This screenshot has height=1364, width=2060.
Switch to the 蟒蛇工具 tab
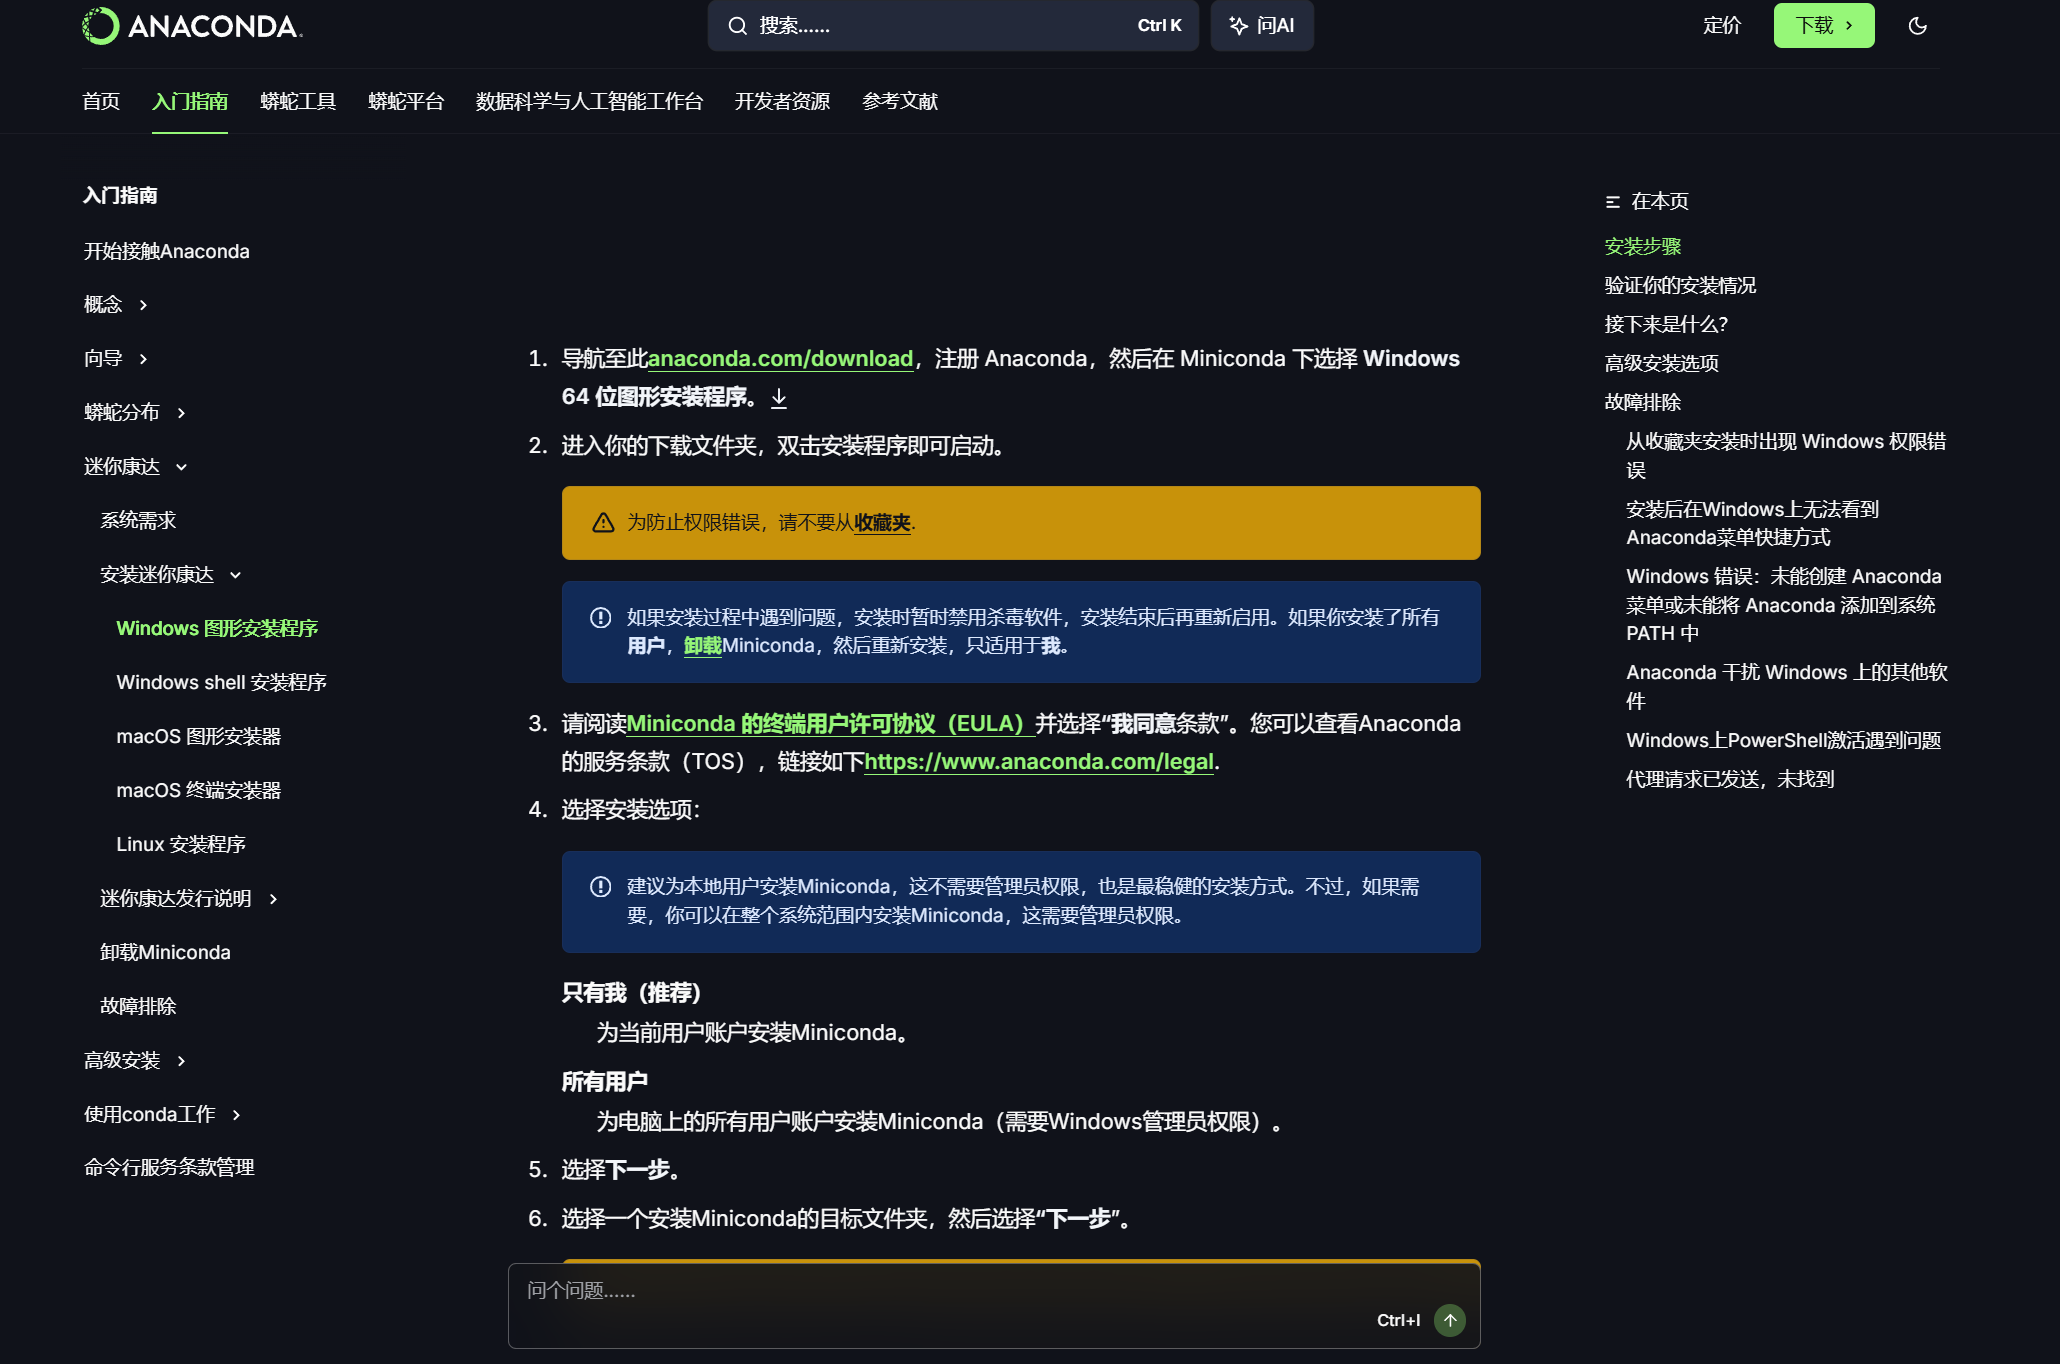pos(298,102)
